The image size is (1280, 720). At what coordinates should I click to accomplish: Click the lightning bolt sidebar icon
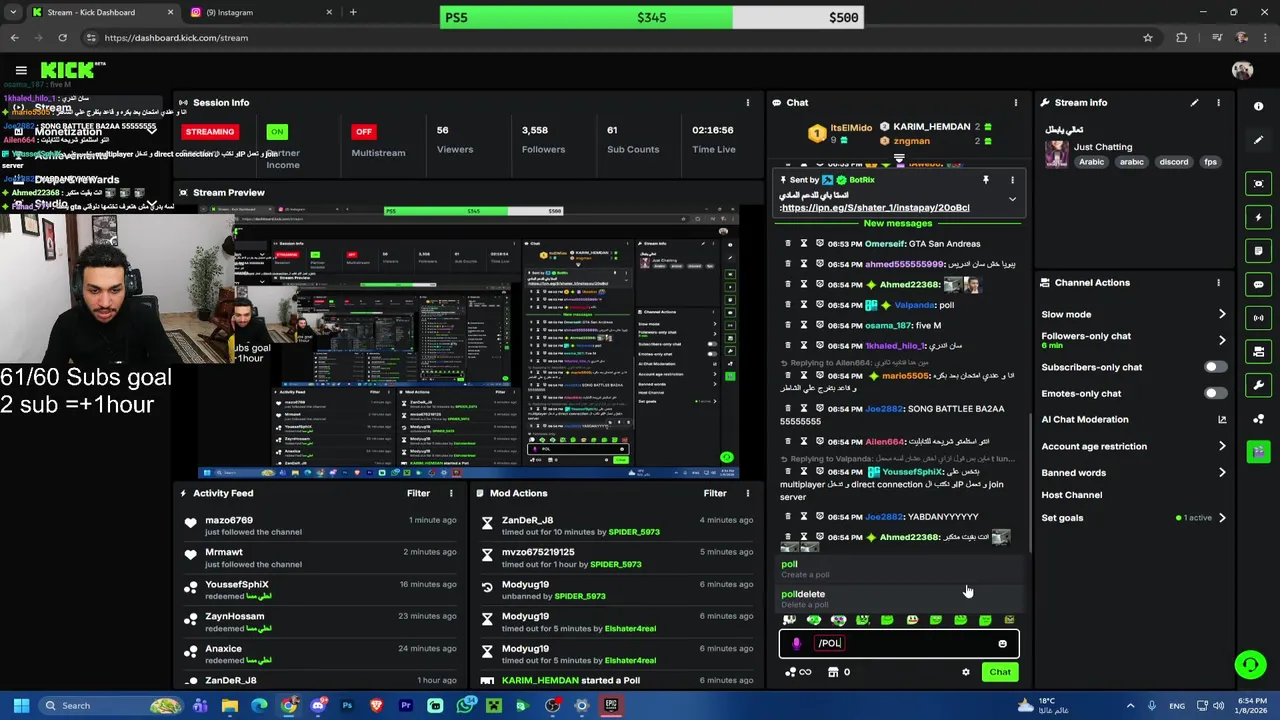[x=1258, y=217]
